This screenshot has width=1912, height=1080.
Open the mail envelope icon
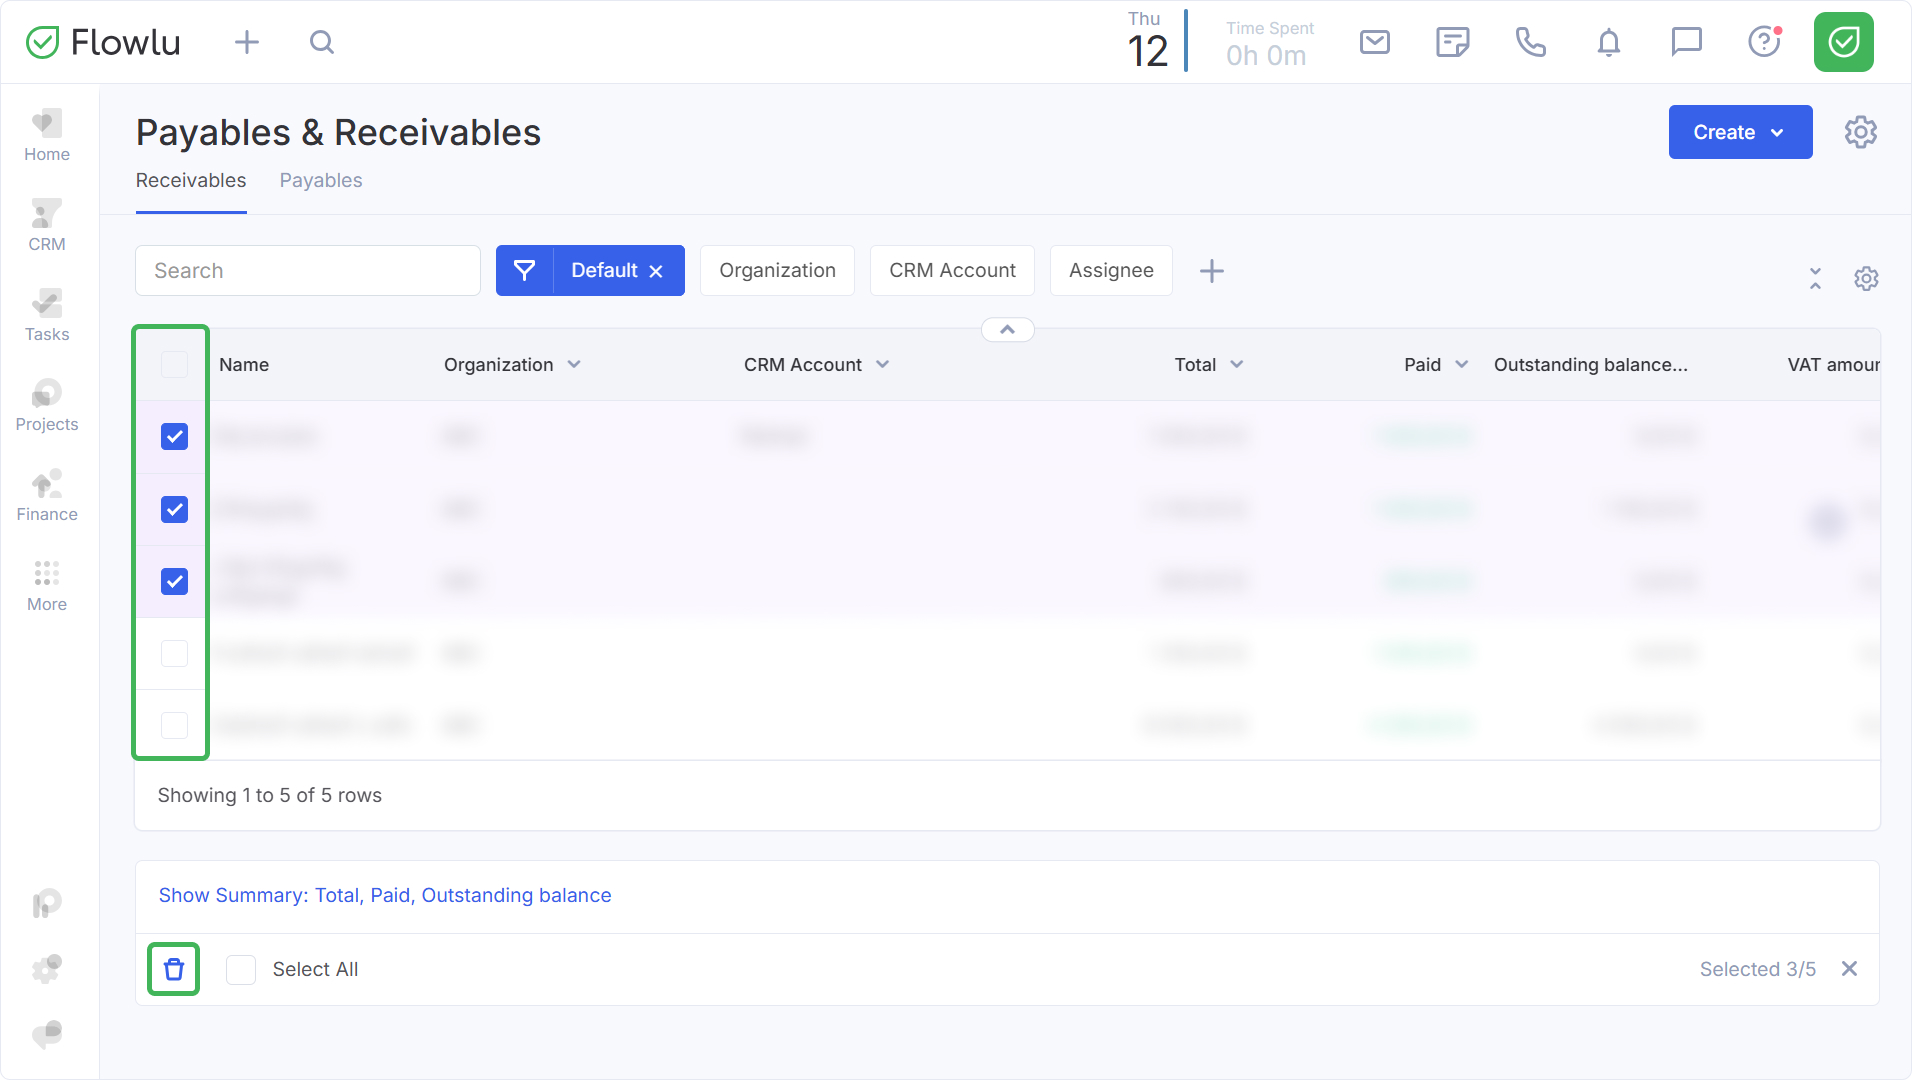[1375, 42]
